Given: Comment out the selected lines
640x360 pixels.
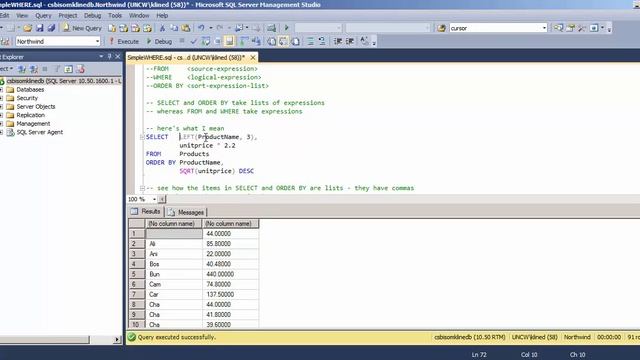Looking at the screenshot, I should point(311,41).
